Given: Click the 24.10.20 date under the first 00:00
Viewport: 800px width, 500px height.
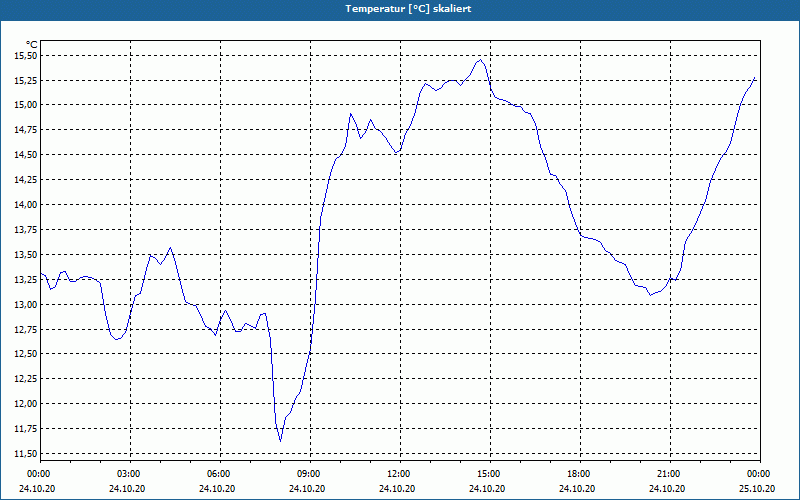Looking at the screenshot, I should [37, 488].
